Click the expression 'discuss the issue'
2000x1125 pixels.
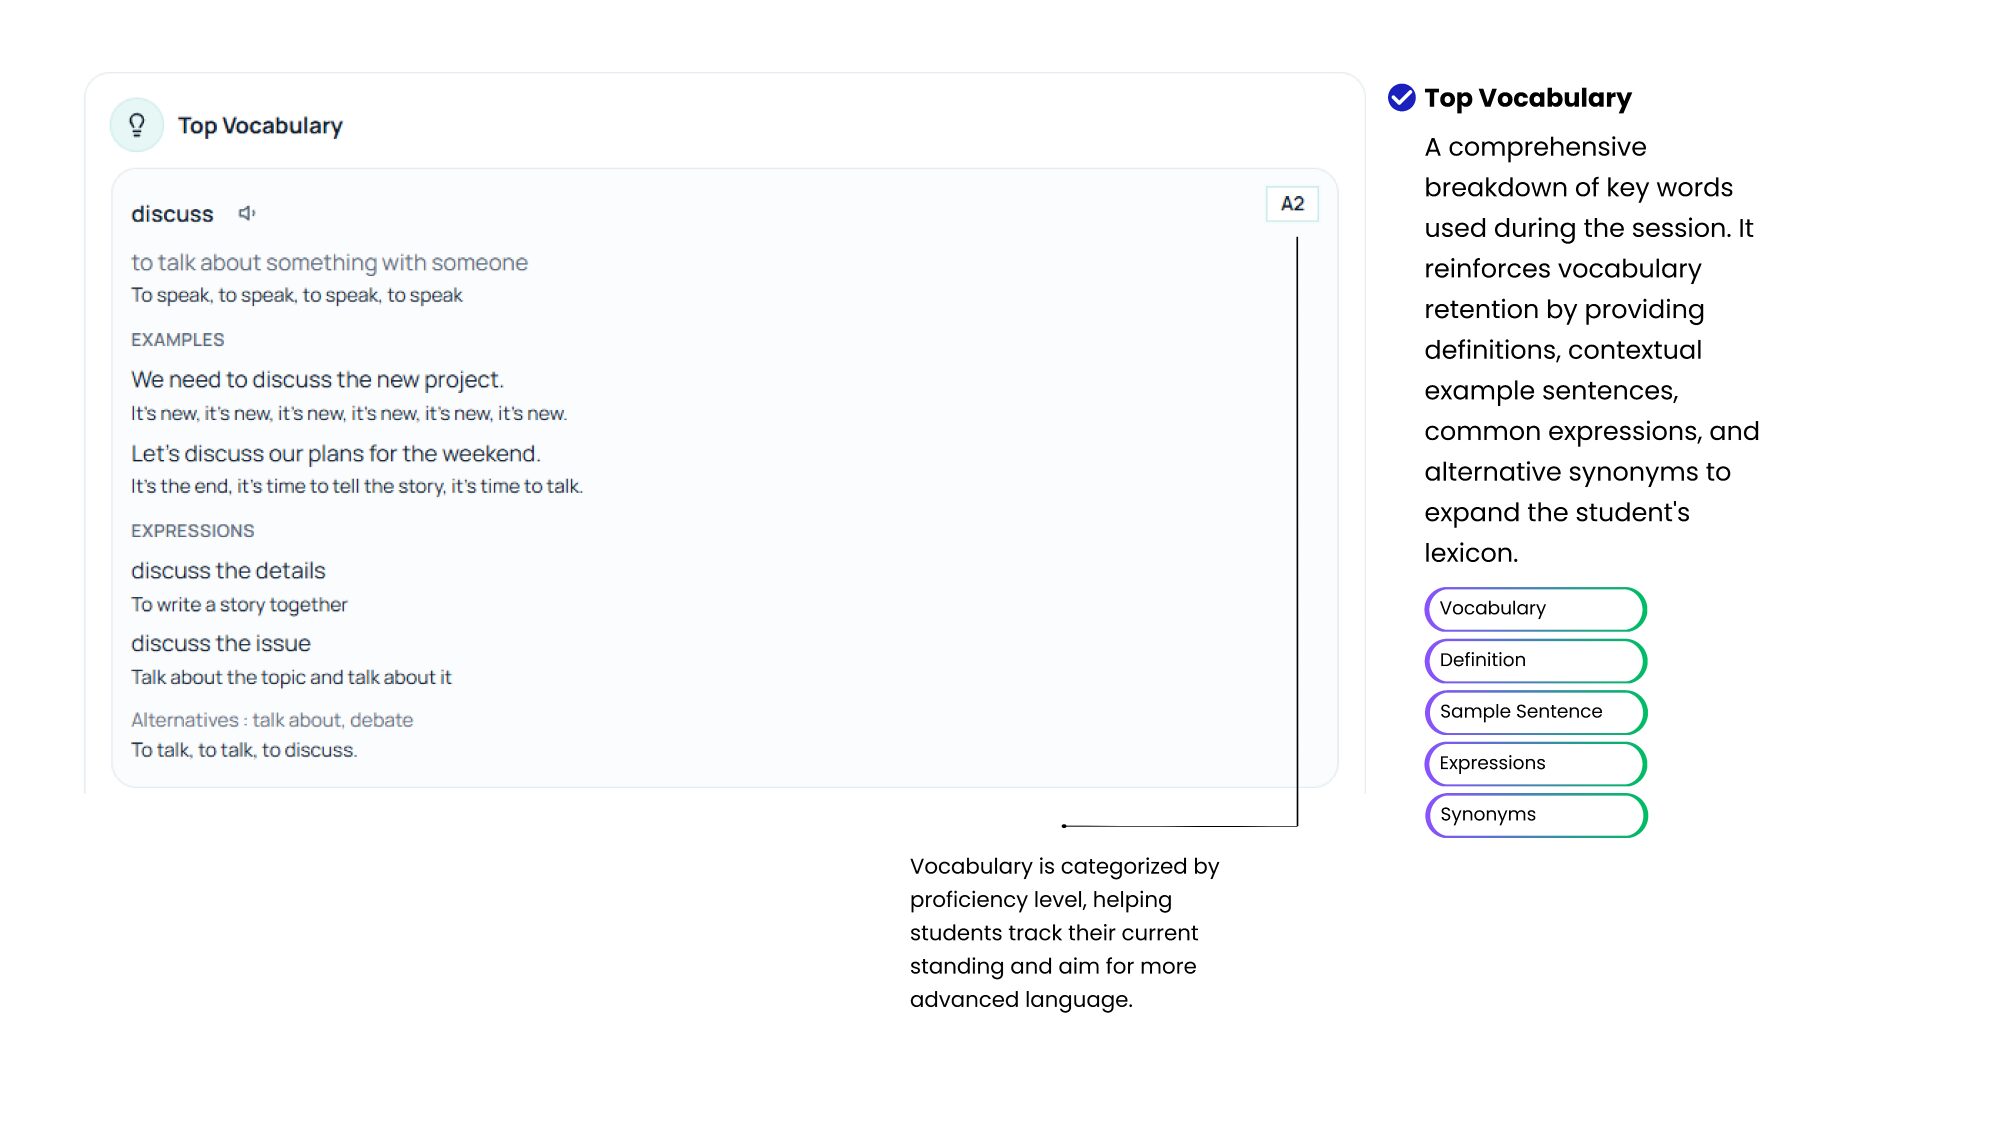coord(220,644)
